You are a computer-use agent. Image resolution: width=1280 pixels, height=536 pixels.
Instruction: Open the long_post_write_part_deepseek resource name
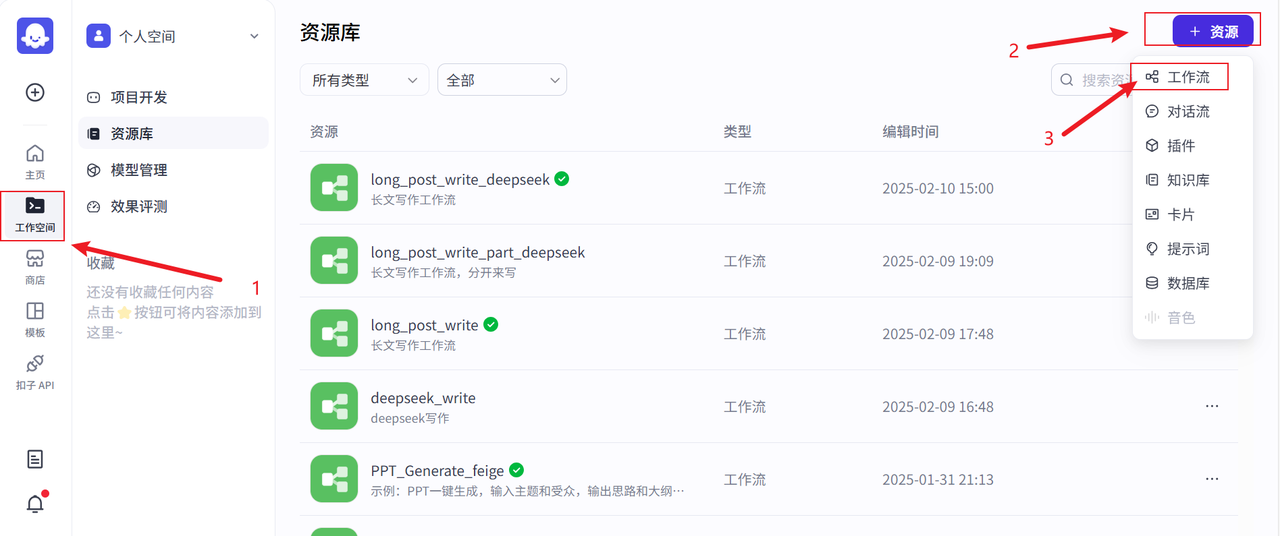pyautogui.click(x=478, y=252)
